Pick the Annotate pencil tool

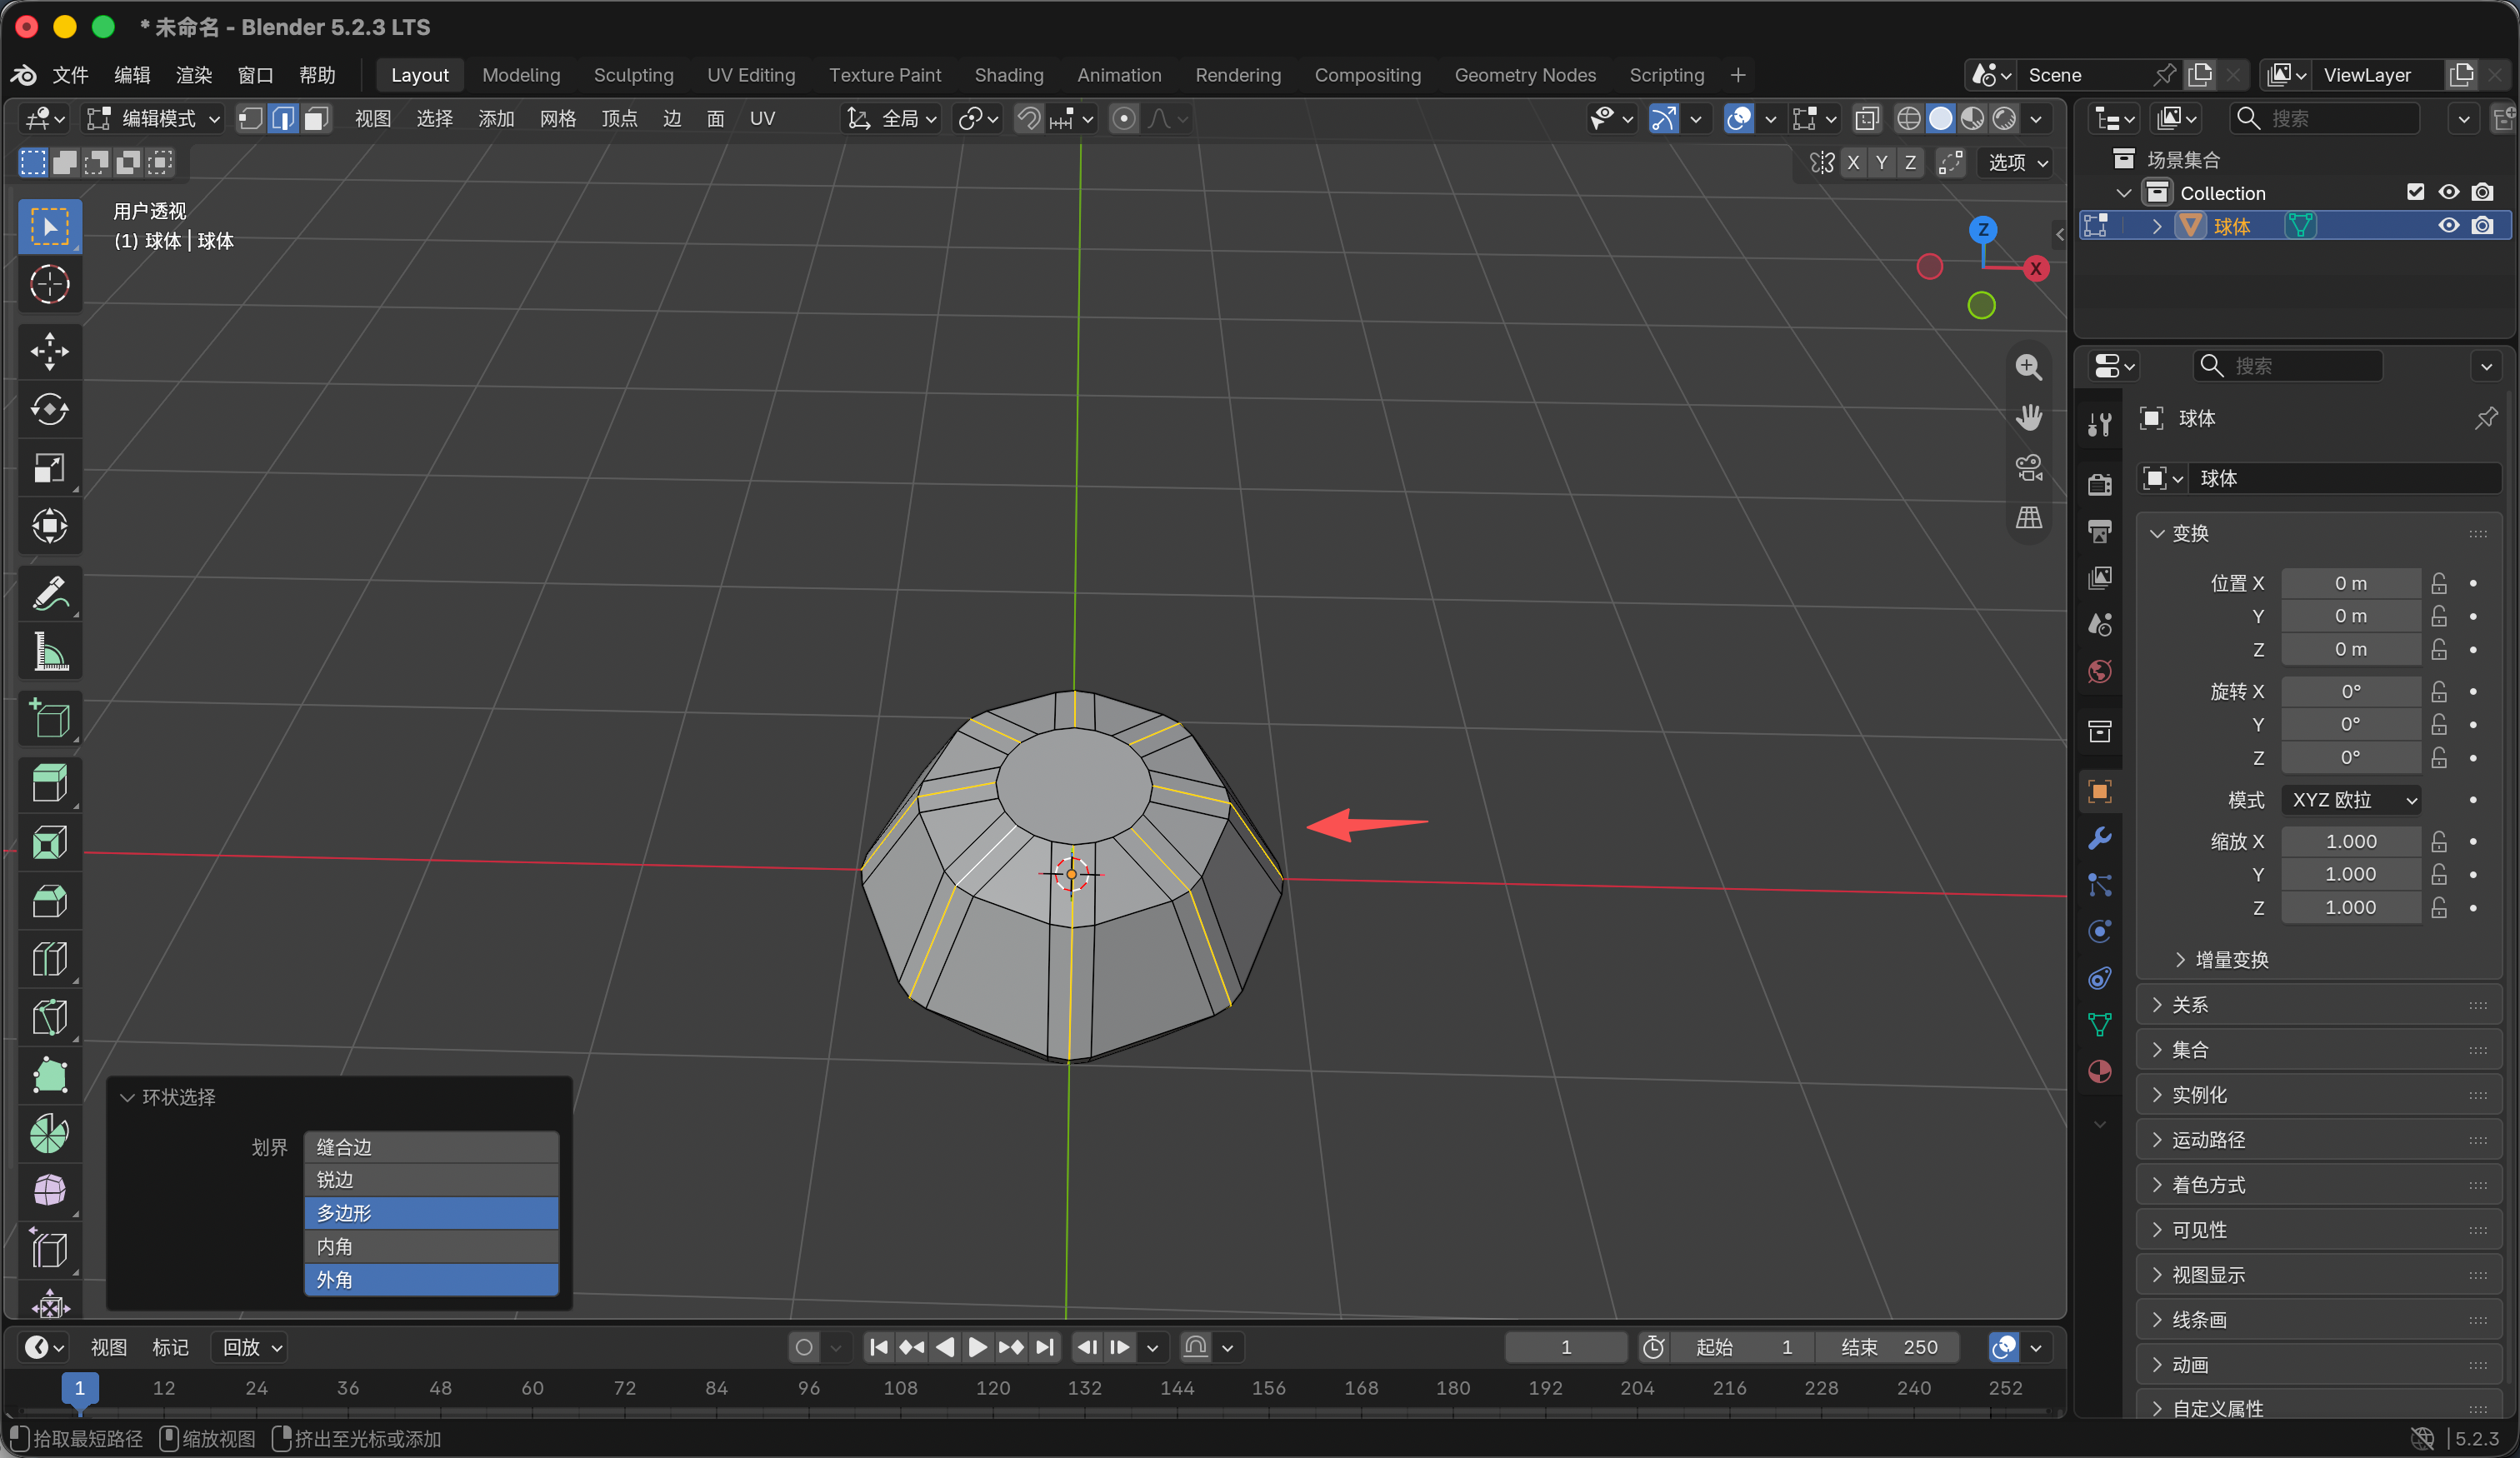tap(50, 593)
